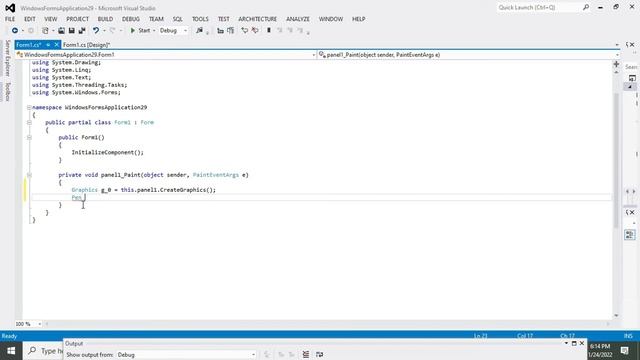Open the ARCHITECTURE menu

[x=258, y=19]
